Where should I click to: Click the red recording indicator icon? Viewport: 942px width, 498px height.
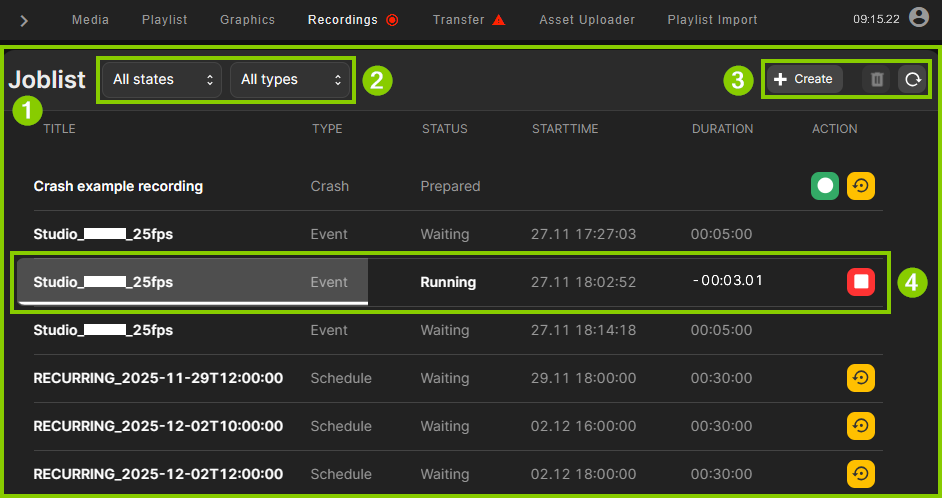coord(392,20)
